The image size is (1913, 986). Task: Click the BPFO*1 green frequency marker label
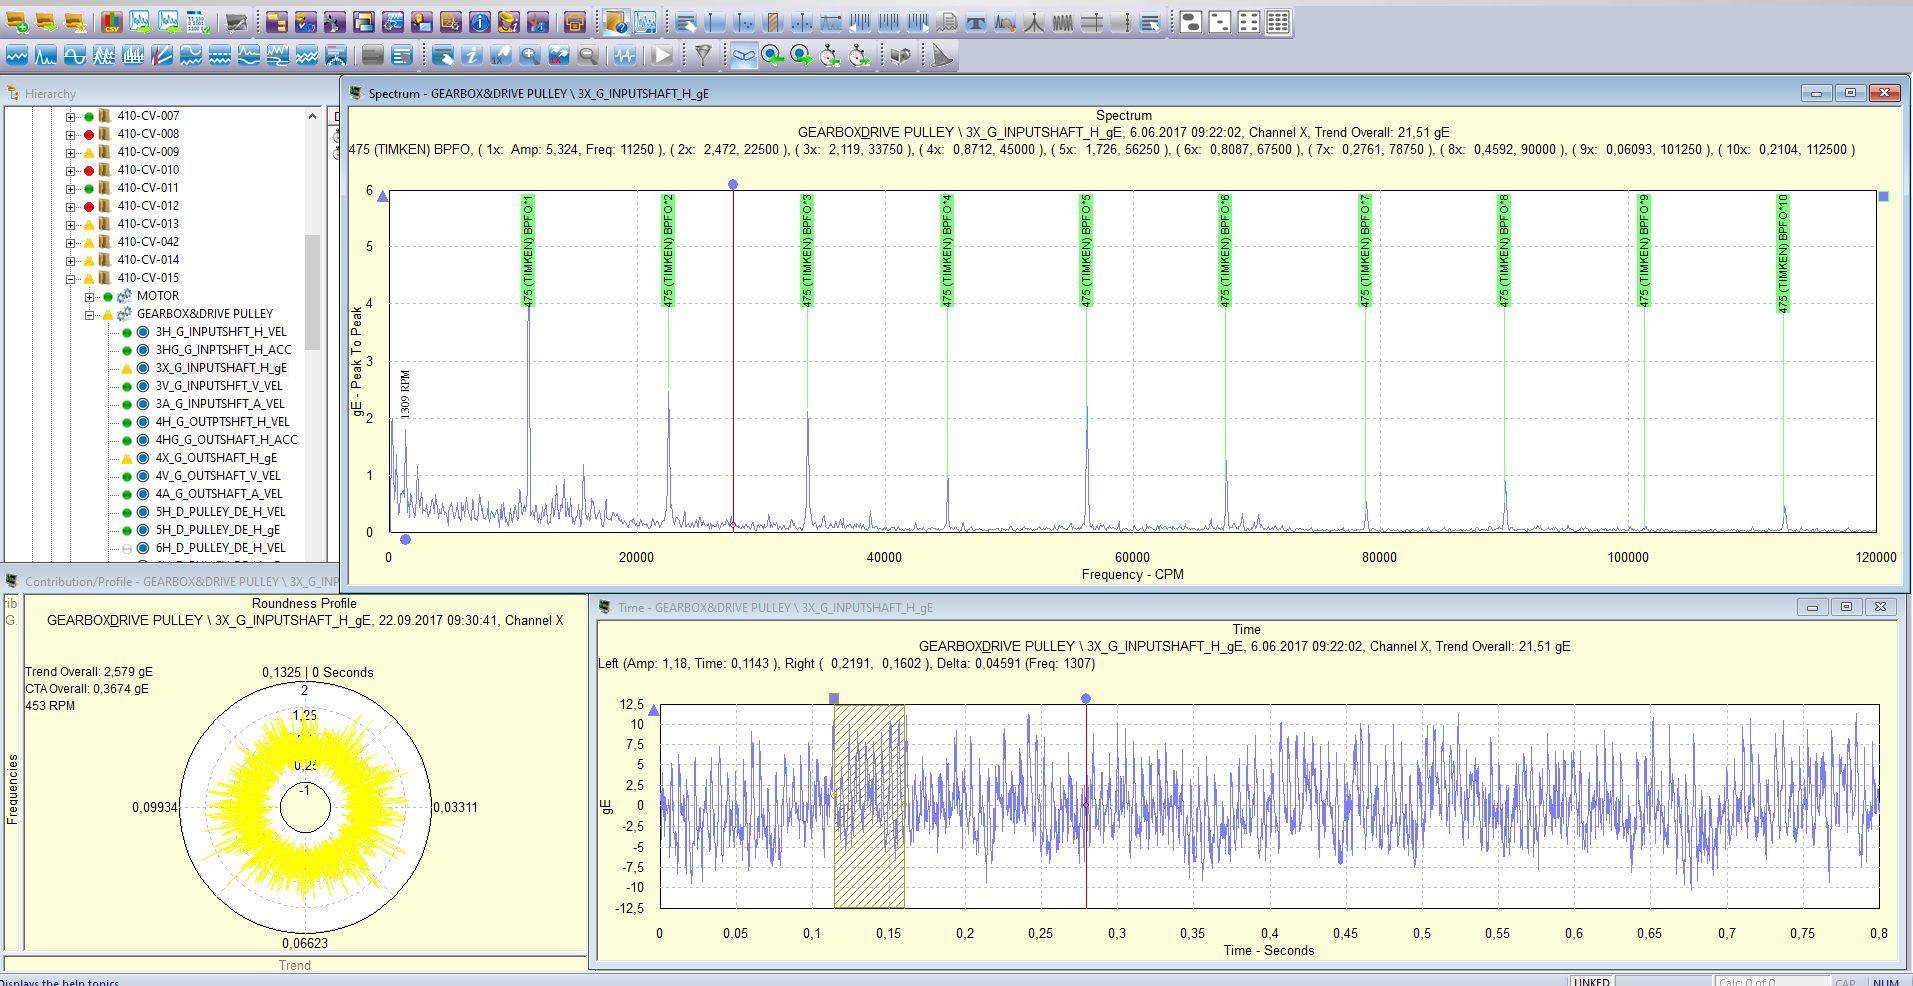click(x=528, y=250)
